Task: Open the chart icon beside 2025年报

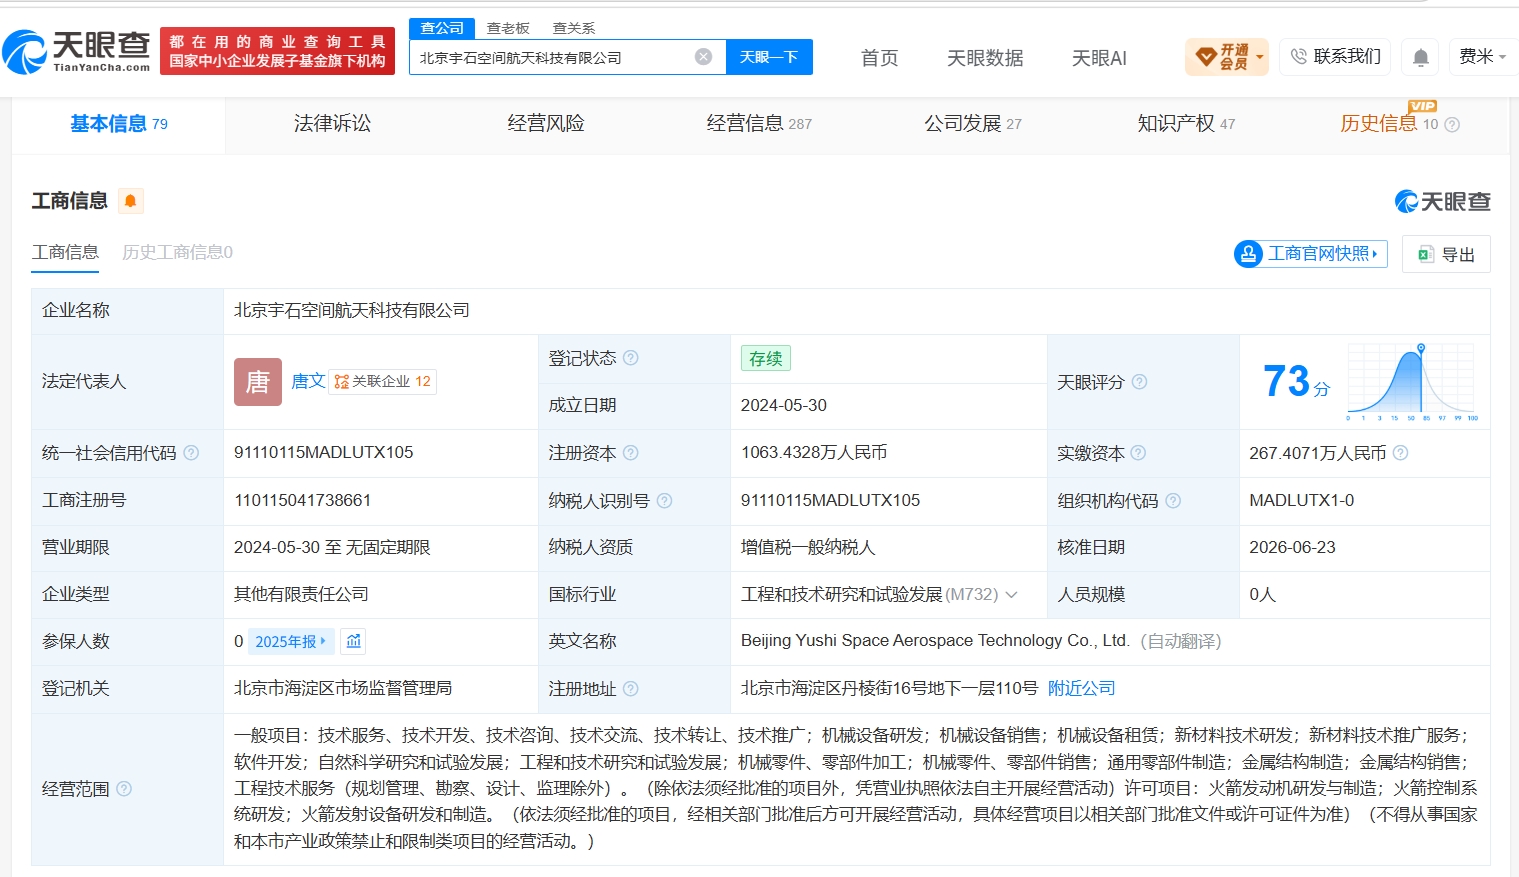Action: (x=354, y=641)
